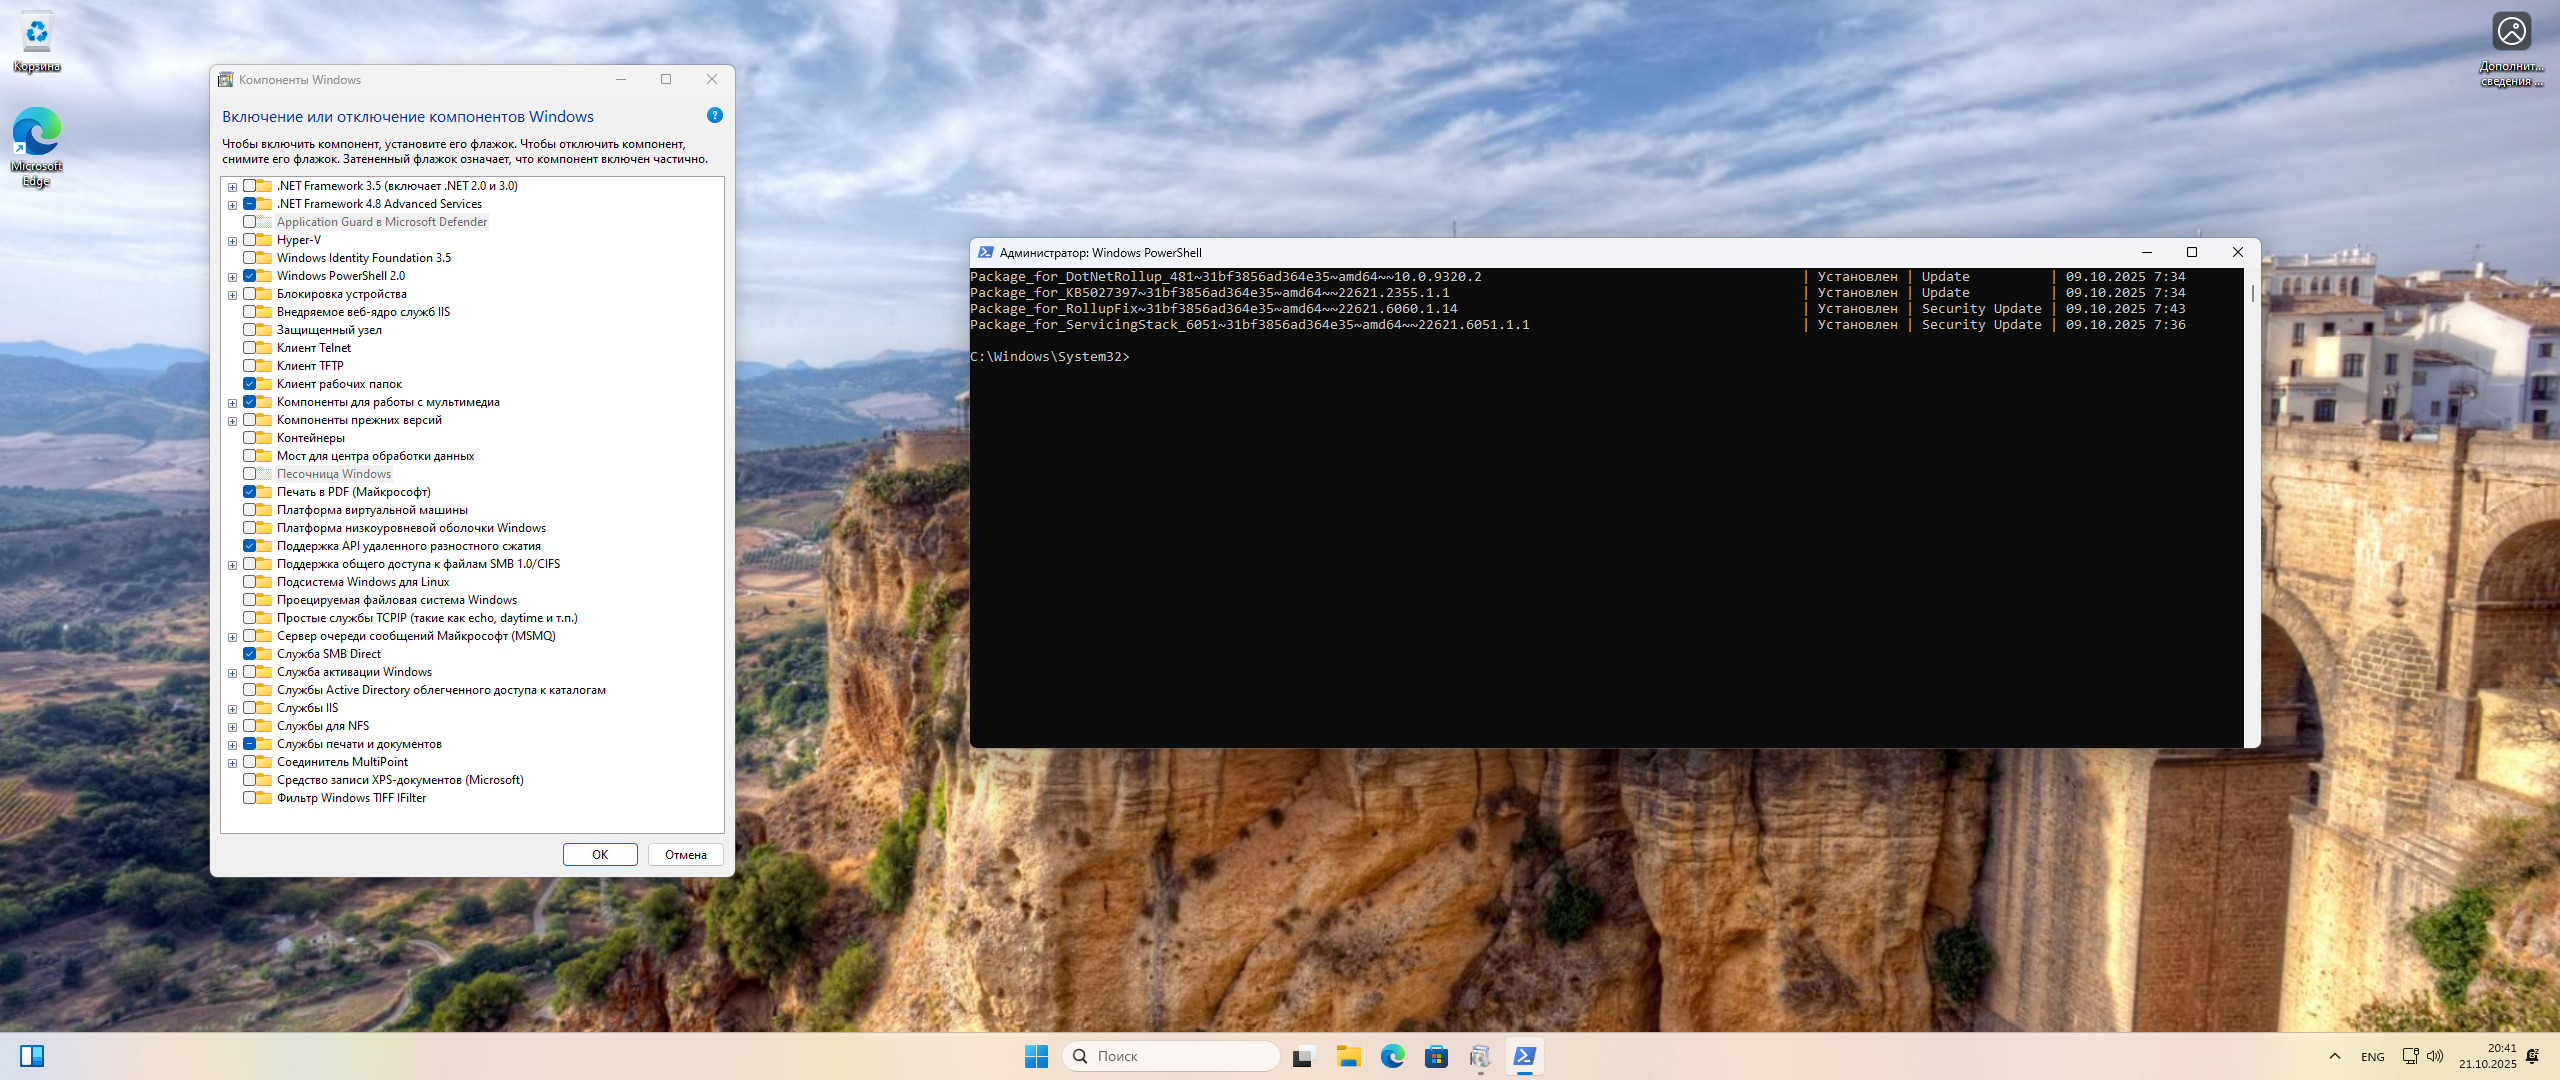Image resolution: width=2560 pixels, height=1080 pixels.
Task: Expand .NET Framework 3.5 tree node
Action: 232,187
